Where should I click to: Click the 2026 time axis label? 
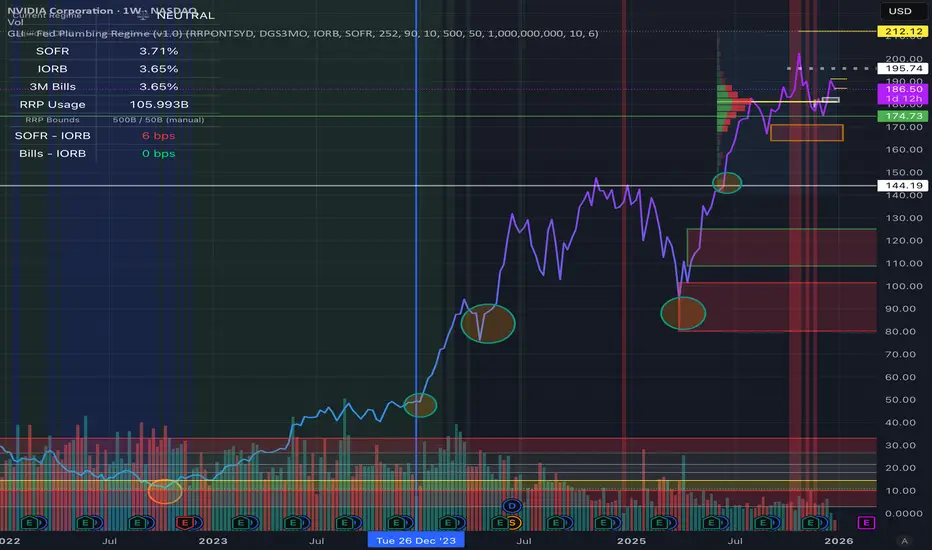(x=839, y=540)
